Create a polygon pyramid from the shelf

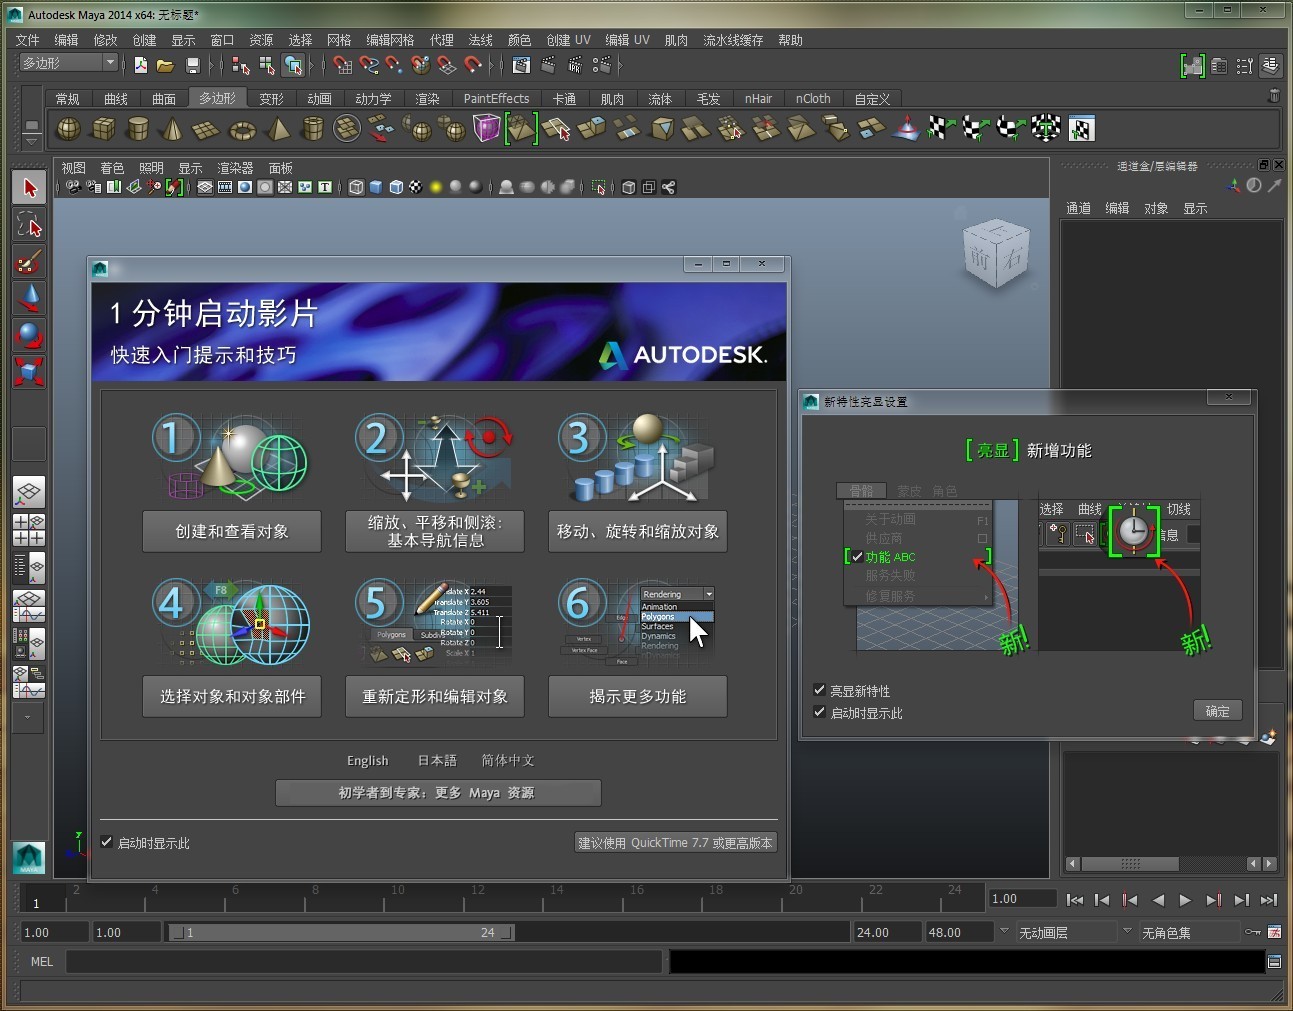277,129
